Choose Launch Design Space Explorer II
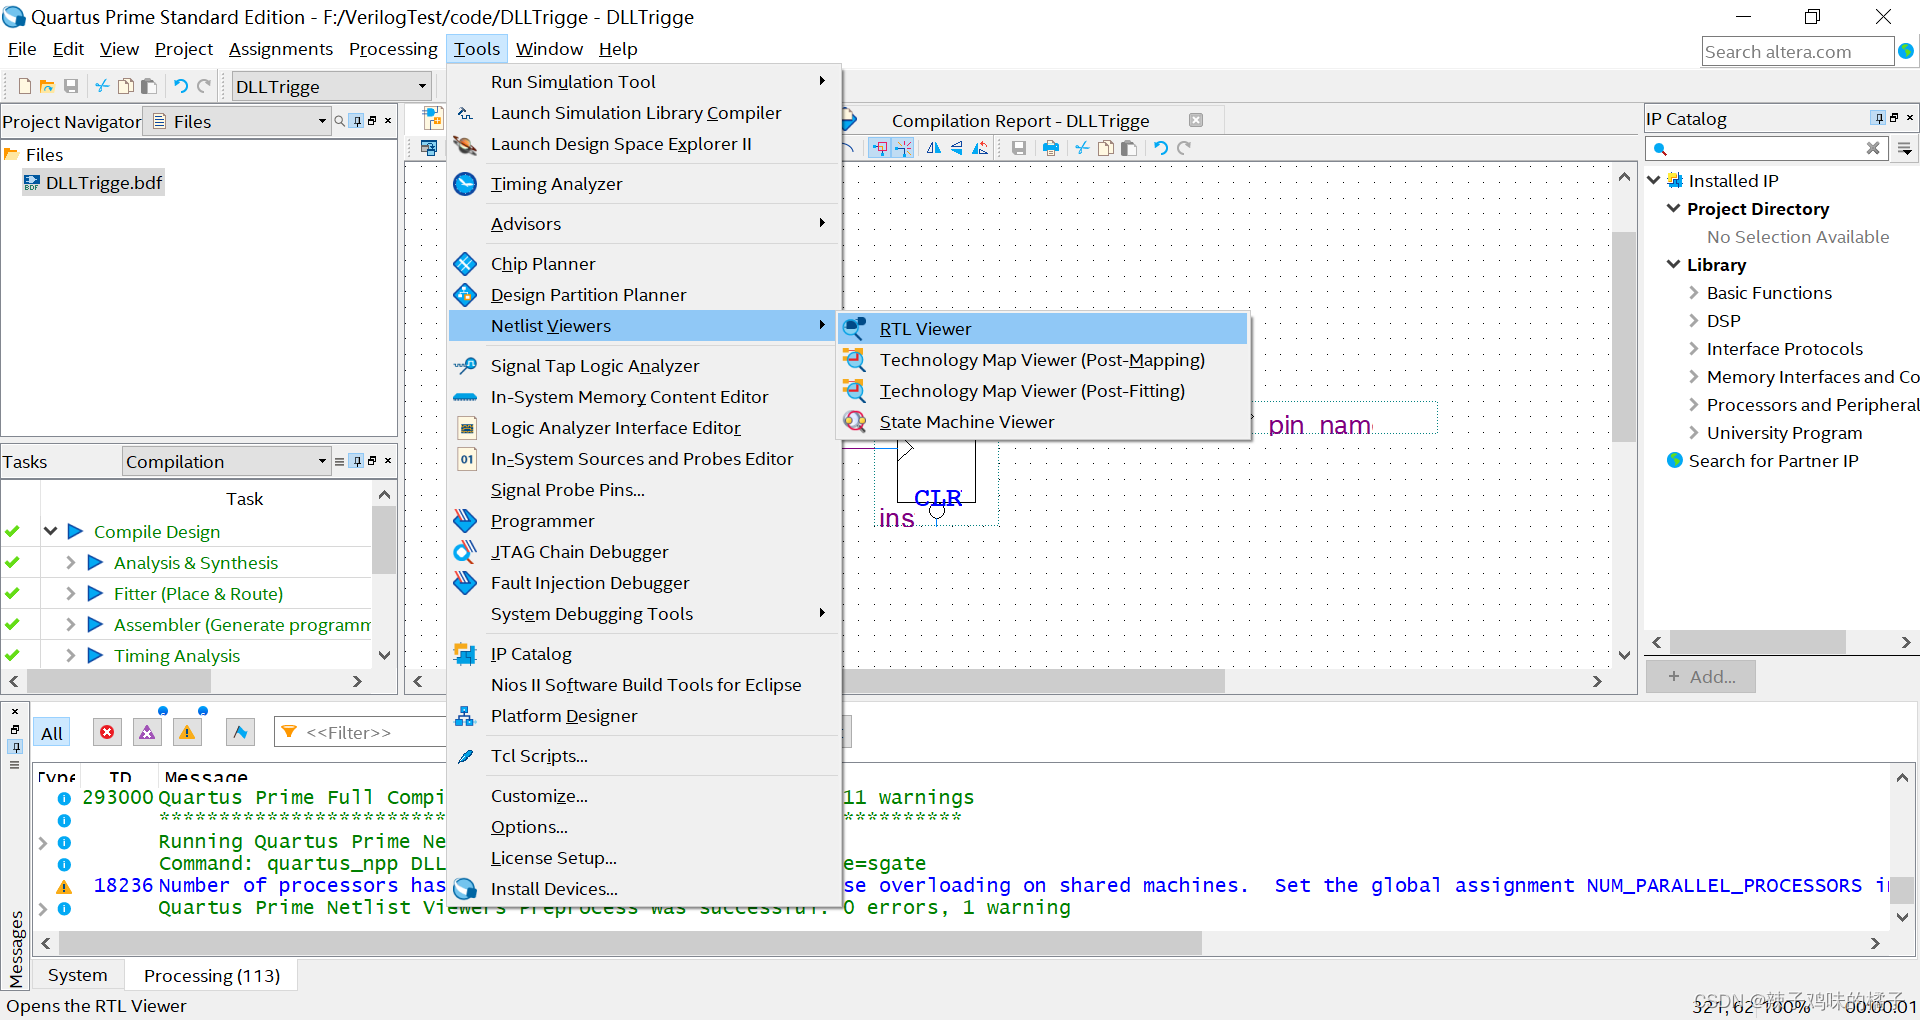This screenshot has height=1020, width=1920. pyautogui.click(x=644, y=144)
